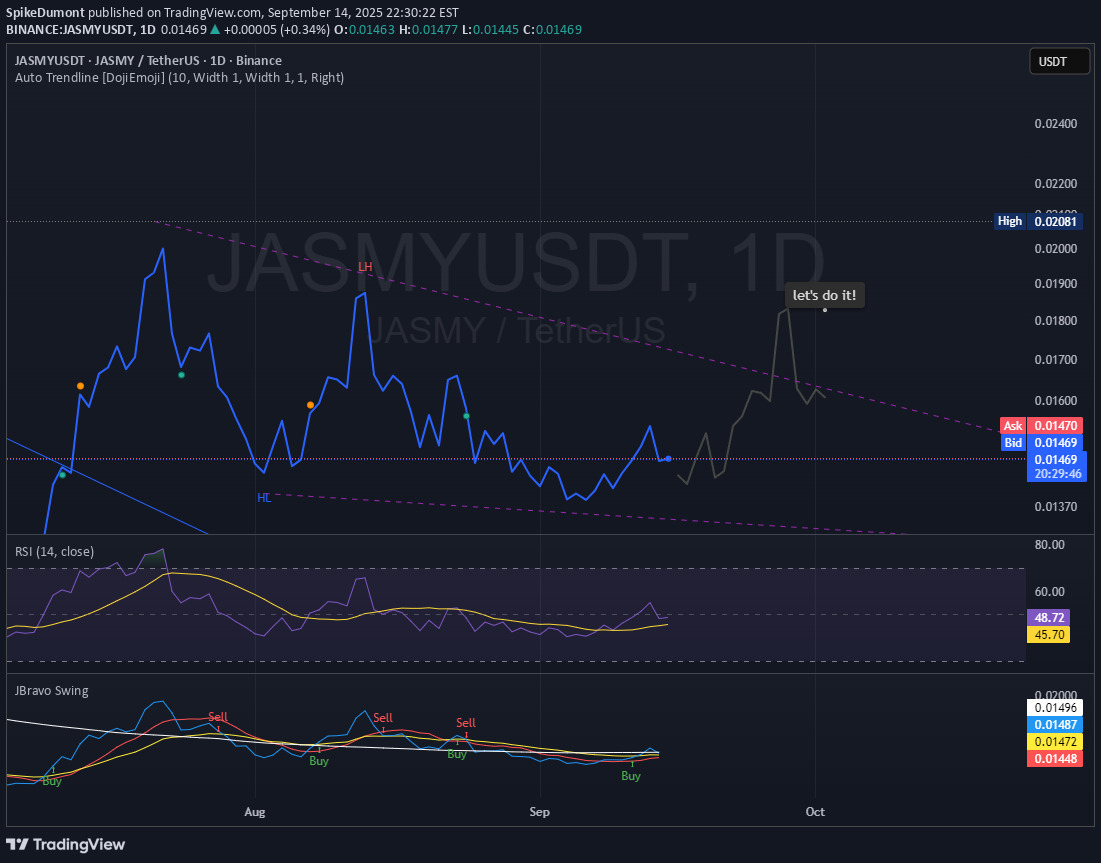Click the red Ask label
This screenshot has width=1101, height=863.
point(1013,426)
